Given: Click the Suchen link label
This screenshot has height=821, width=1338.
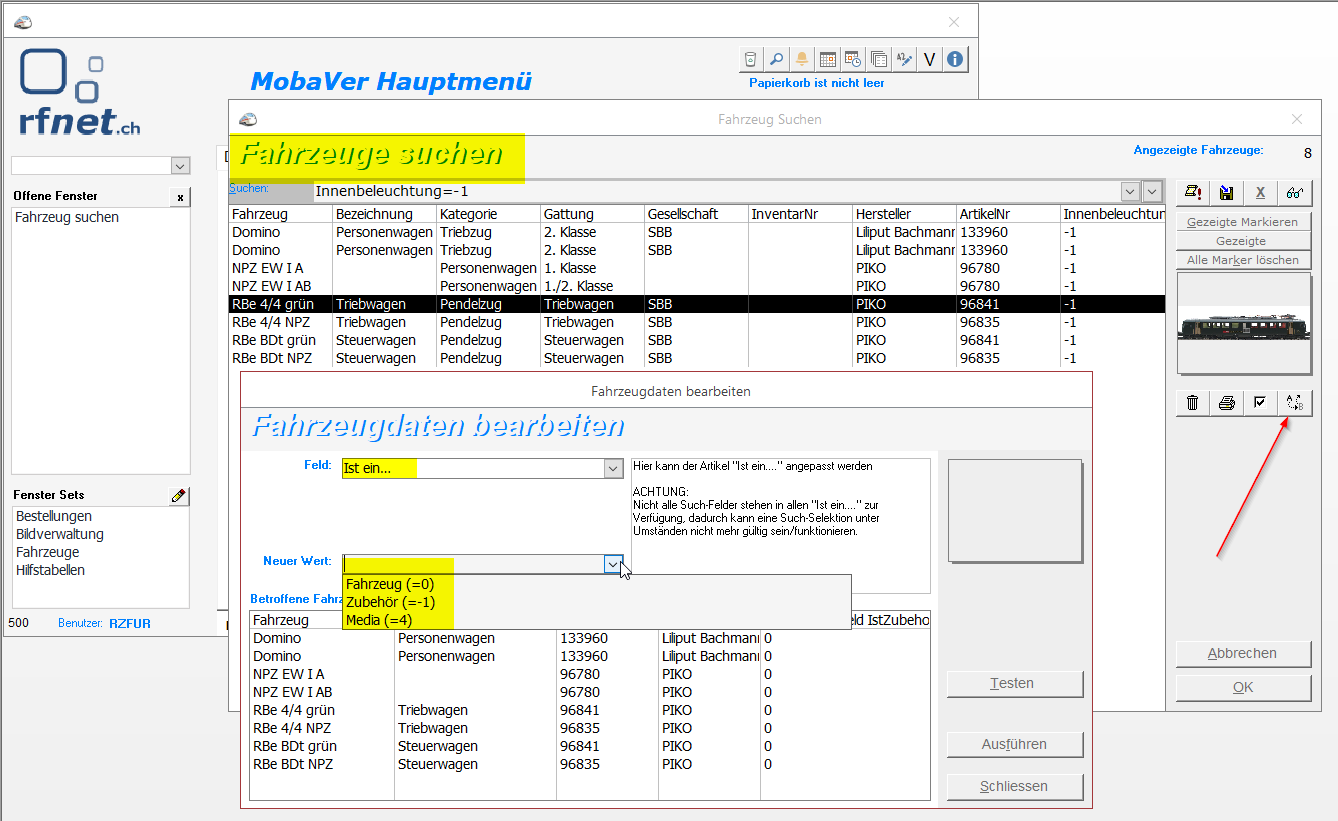Looking at the screenshot, I should coord(248,188).
